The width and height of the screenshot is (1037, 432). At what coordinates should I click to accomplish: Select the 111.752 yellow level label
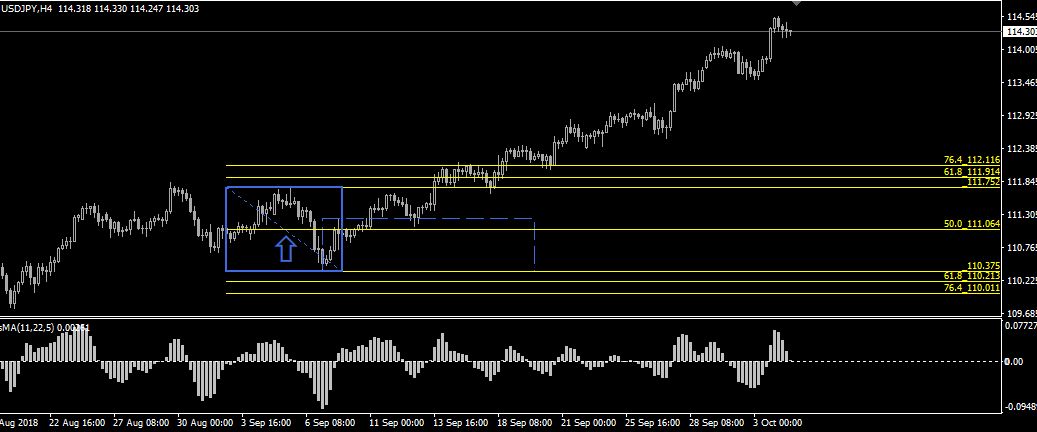[x=981, y=183]
